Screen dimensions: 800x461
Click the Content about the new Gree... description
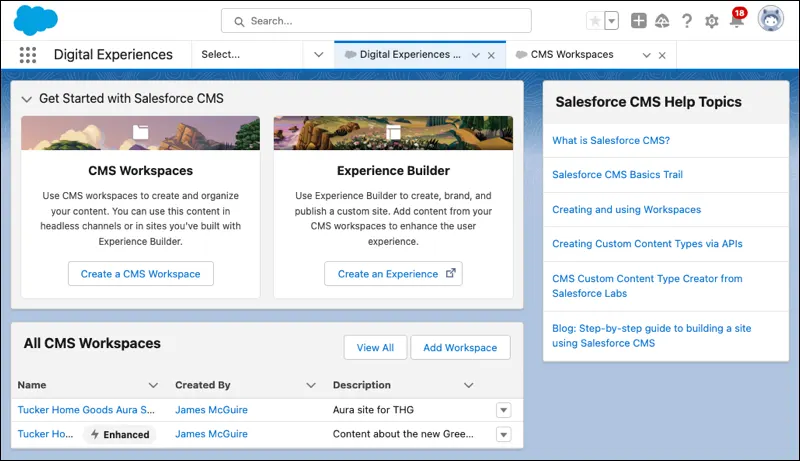[403, 434]
